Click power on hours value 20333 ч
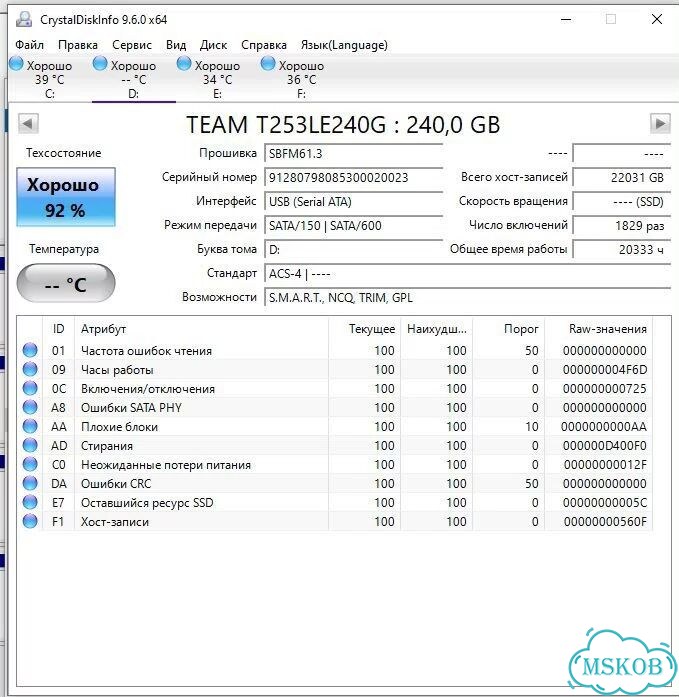This screenshot has height=697, width=679. [x=622, y=249]
